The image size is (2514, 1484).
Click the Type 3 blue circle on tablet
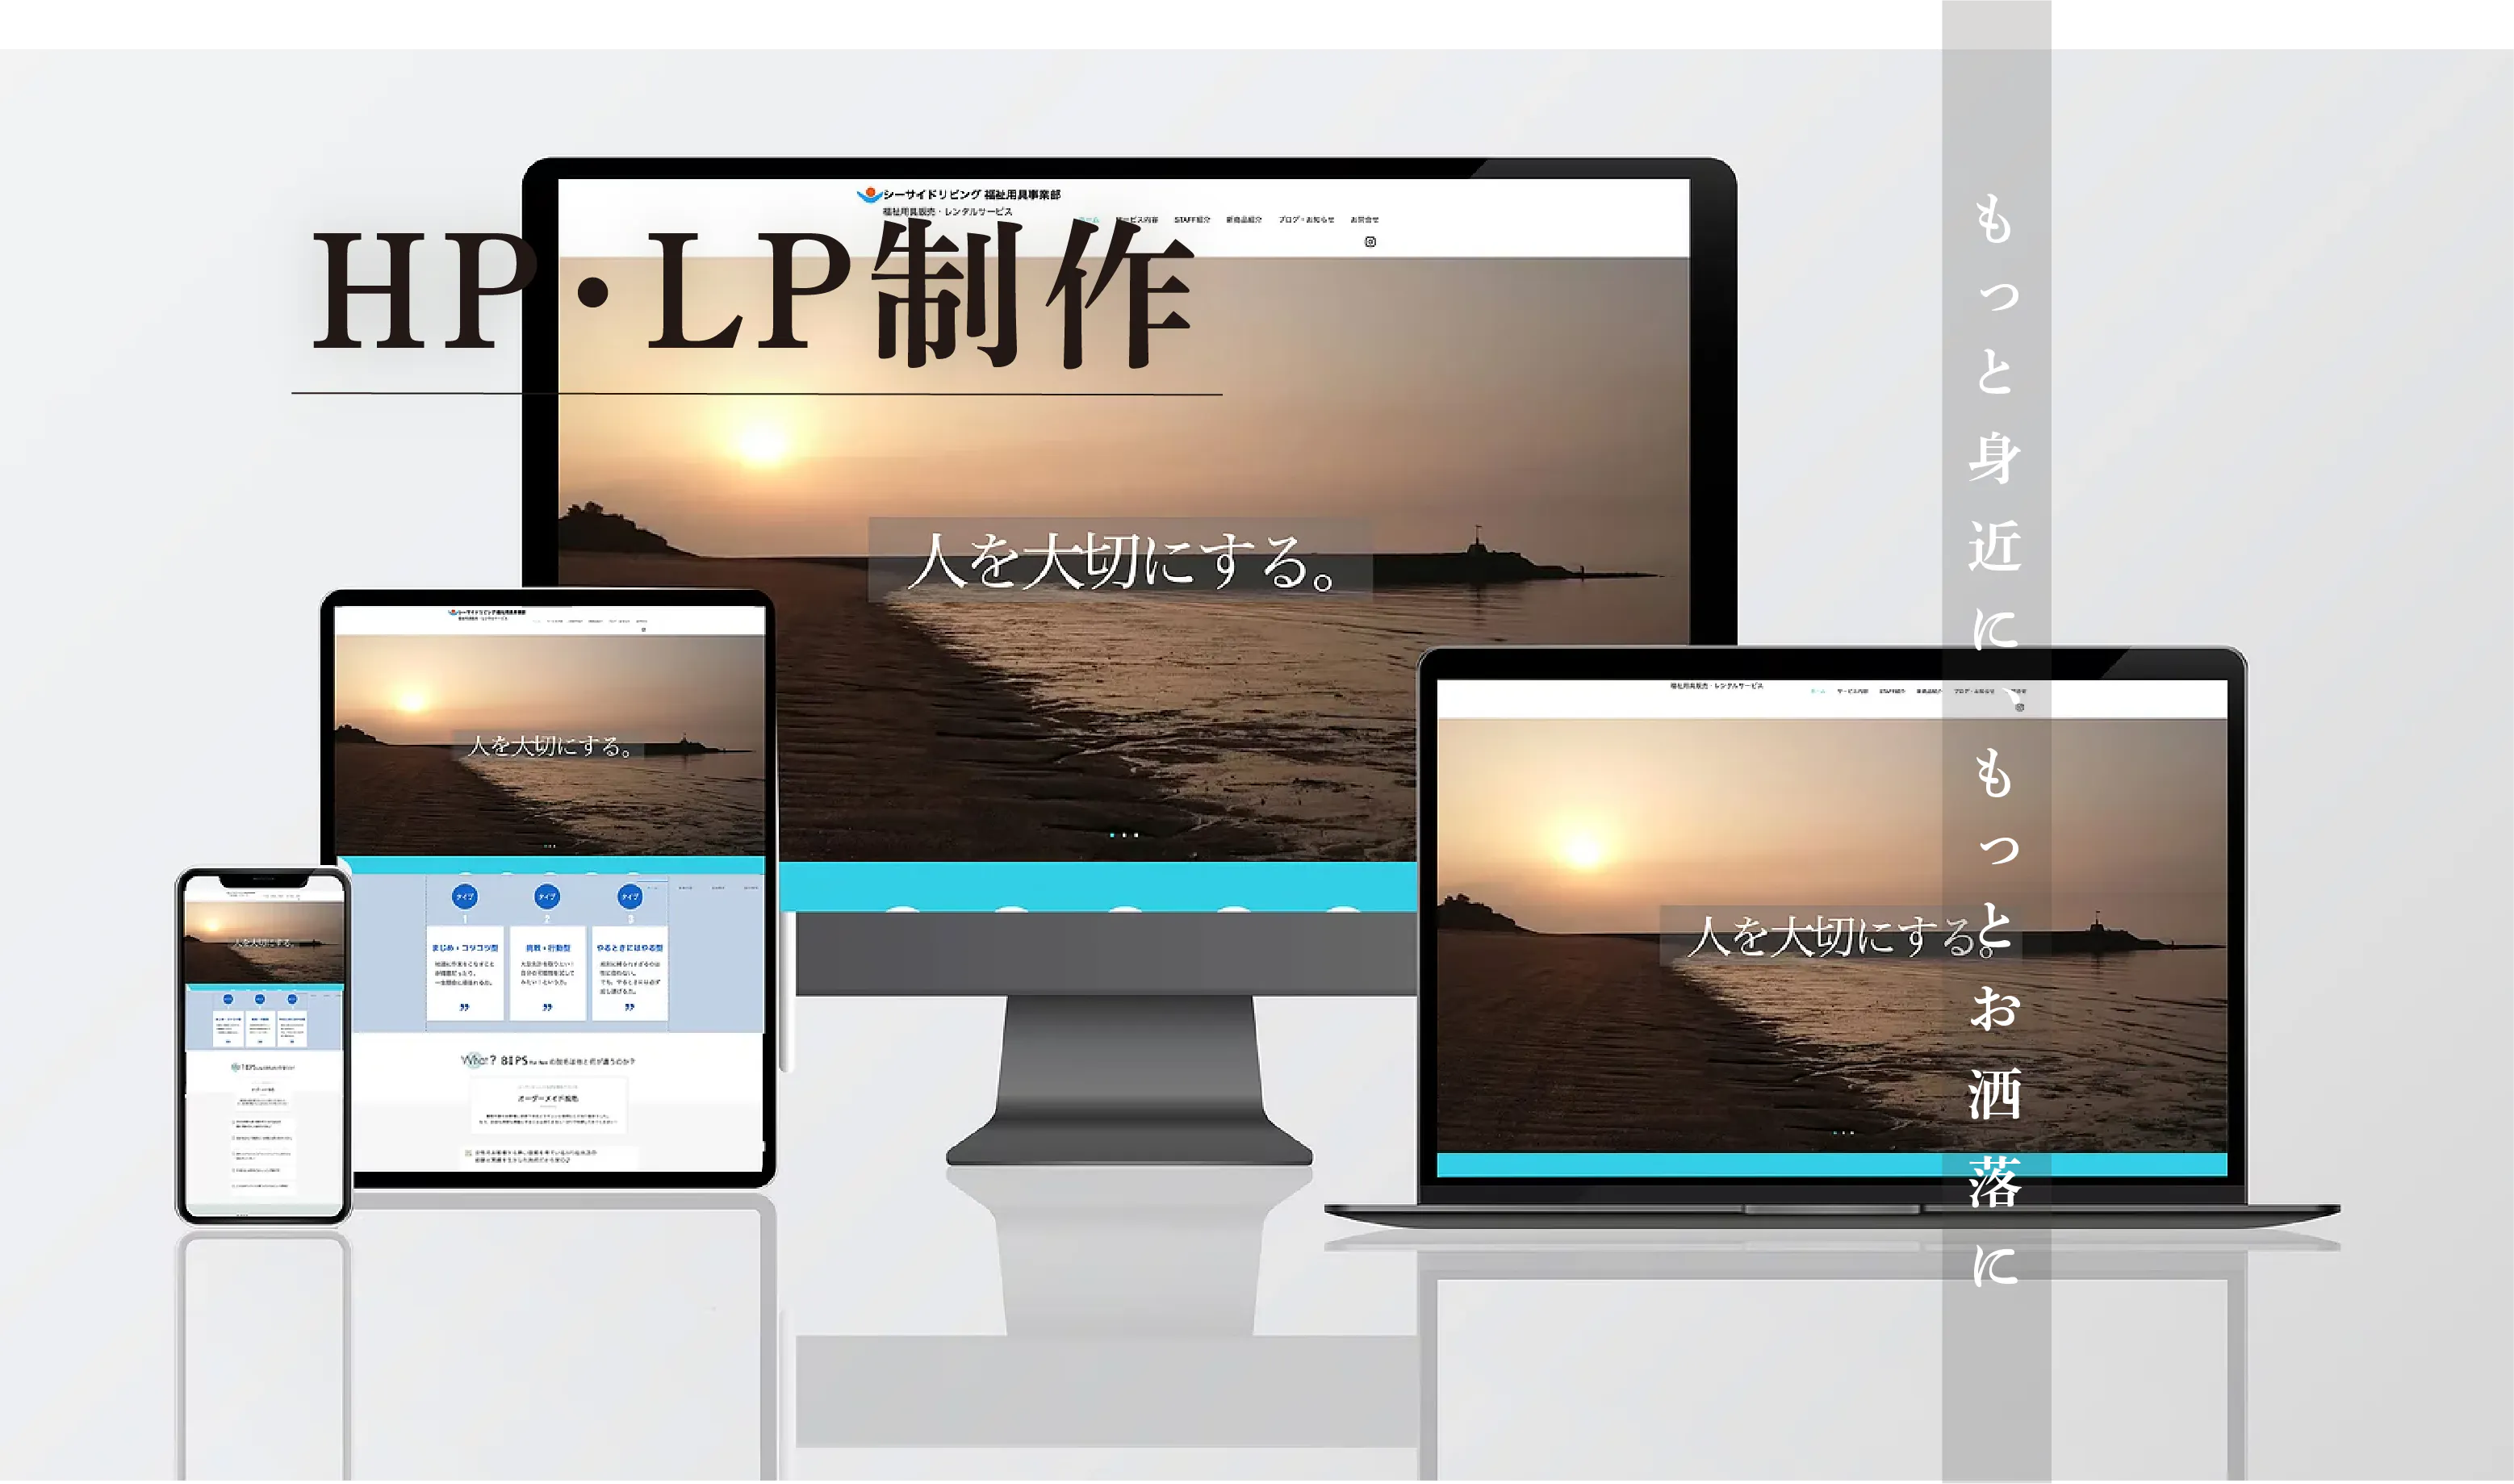pos(630,896)
